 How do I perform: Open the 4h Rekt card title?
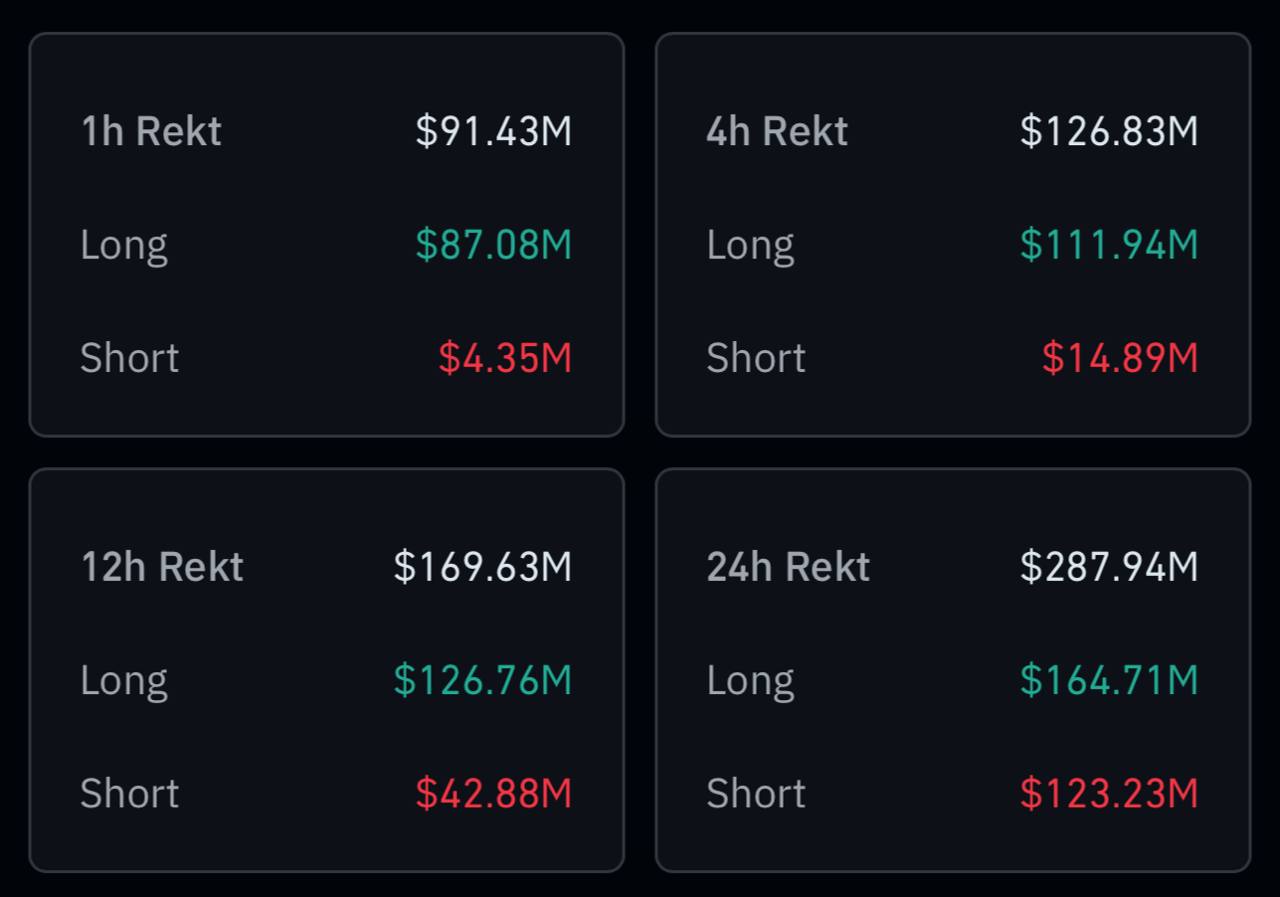(x=777, y=131)
